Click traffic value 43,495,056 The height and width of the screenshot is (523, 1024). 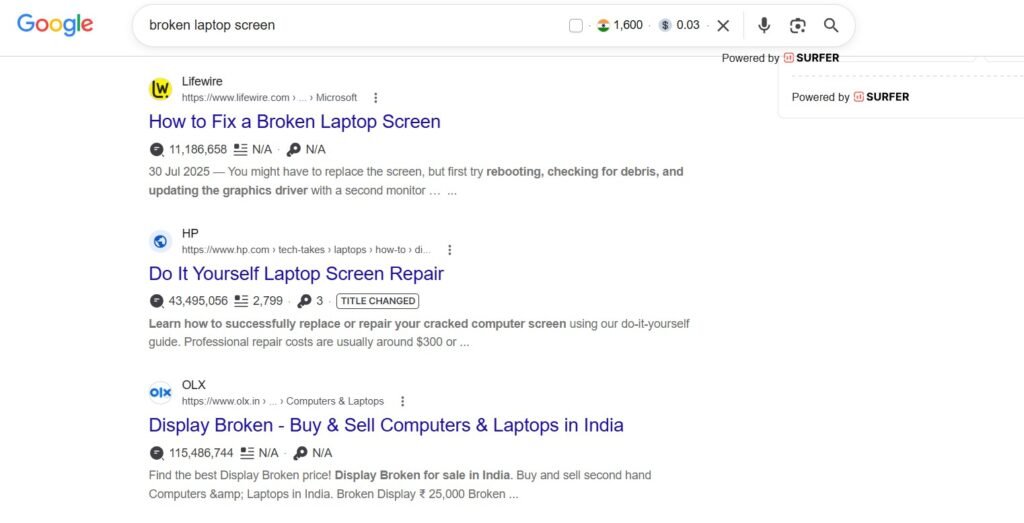198,301
